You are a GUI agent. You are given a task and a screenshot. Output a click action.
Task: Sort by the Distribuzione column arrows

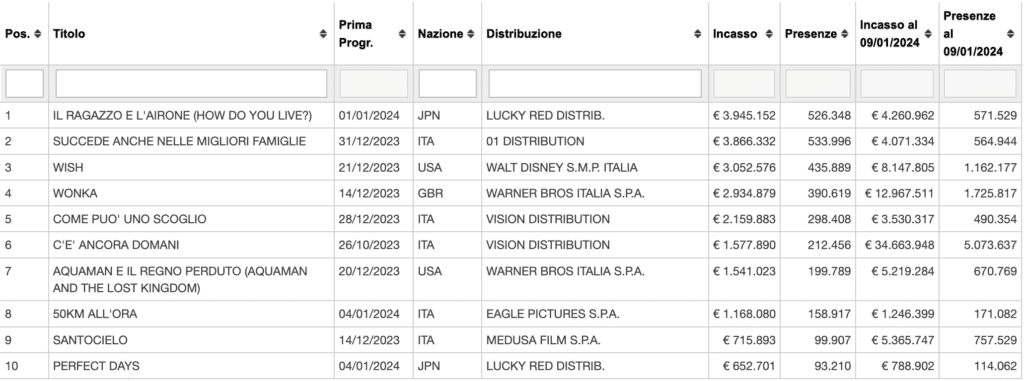coord(697,34)
